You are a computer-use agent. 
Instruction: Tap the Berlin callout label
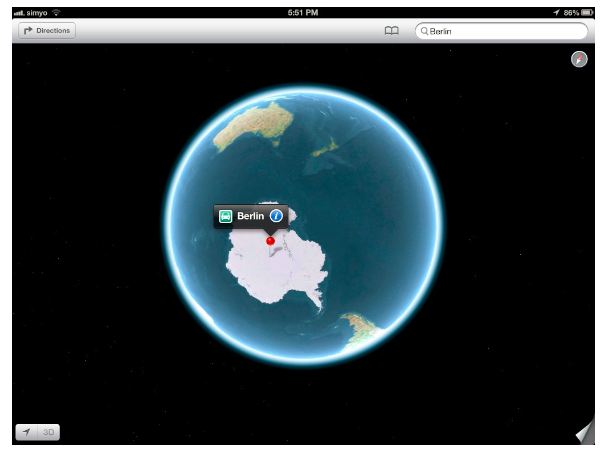[x=250, y=216]
